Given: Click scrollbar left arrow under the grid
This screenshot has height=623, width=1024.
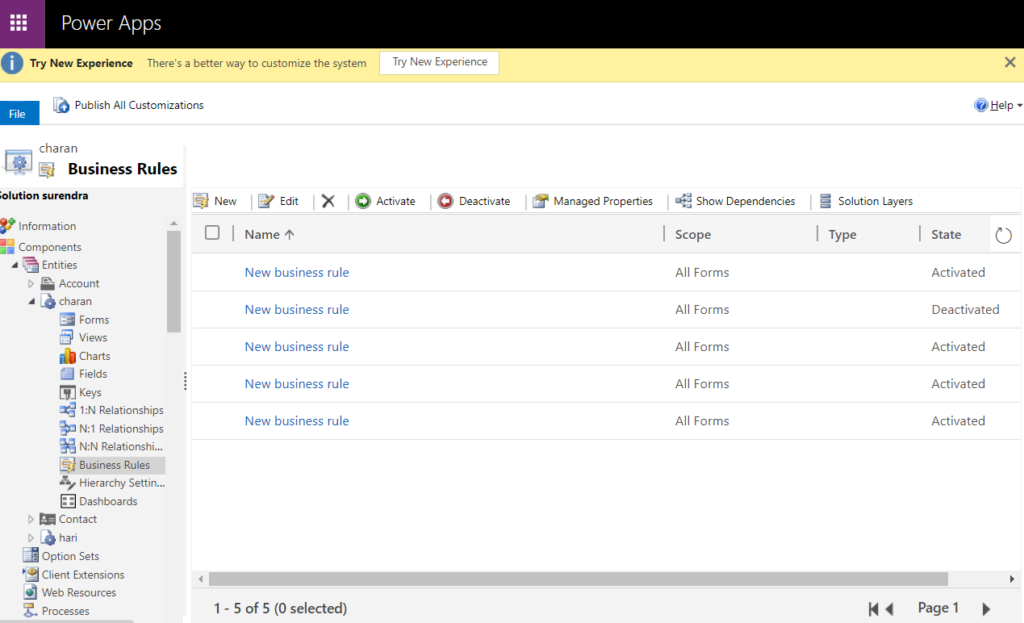Looking at the screenshot, I should tap(200, 579).
